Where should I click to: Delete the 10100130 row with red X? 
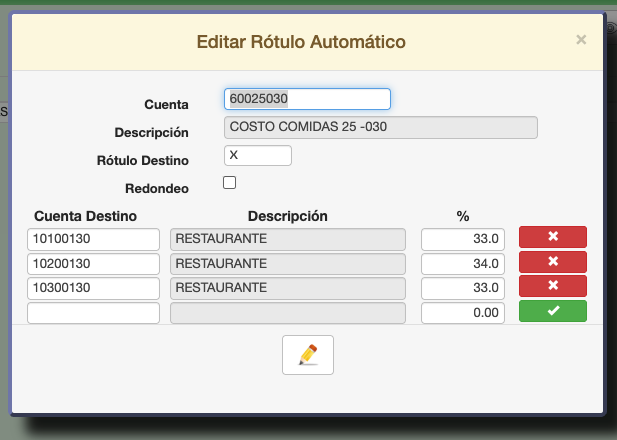click(x=553, y=238)
